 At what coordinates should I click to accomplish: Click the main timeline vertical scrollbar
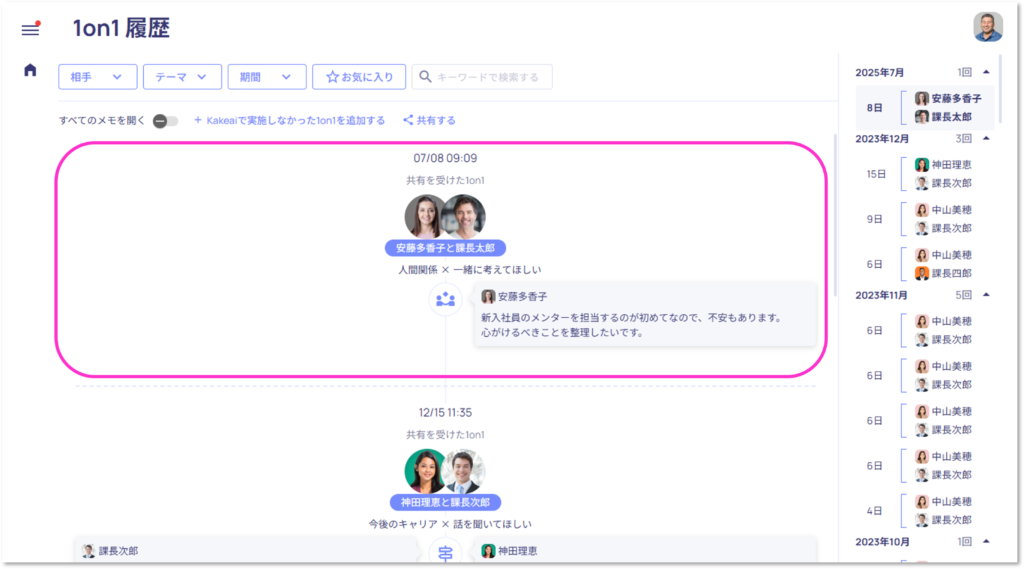[x=834, y=216]
